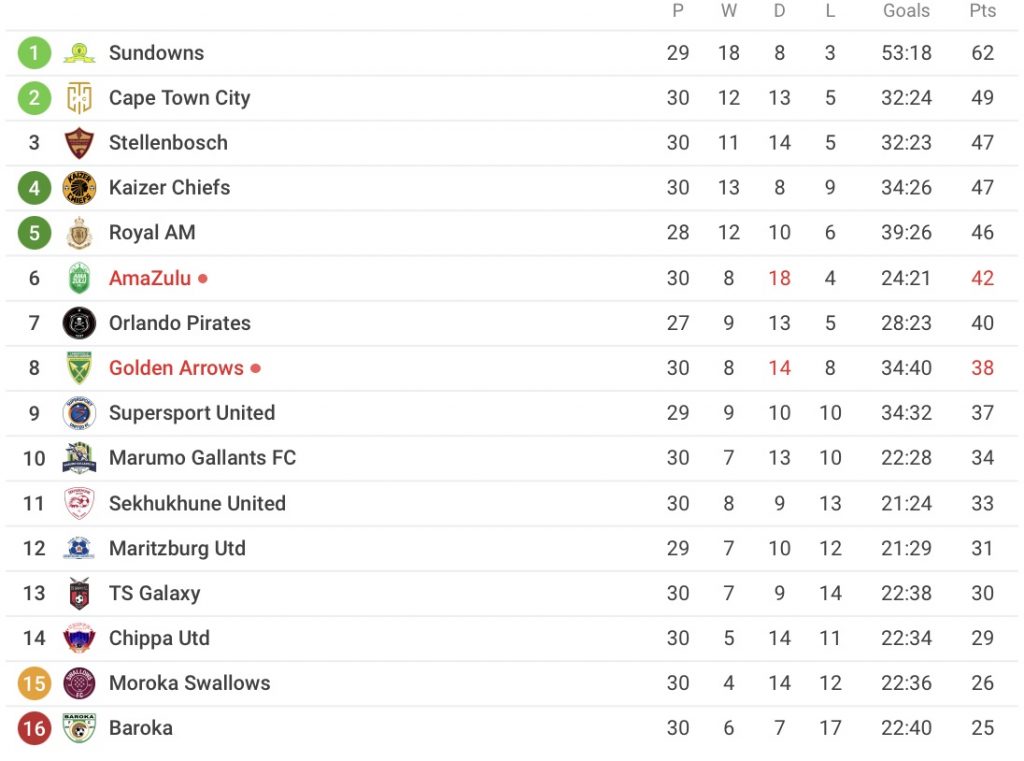The image size is (1024, 761).
Task: Select the Moroka Swallows table row name
Action: (189, 683)
